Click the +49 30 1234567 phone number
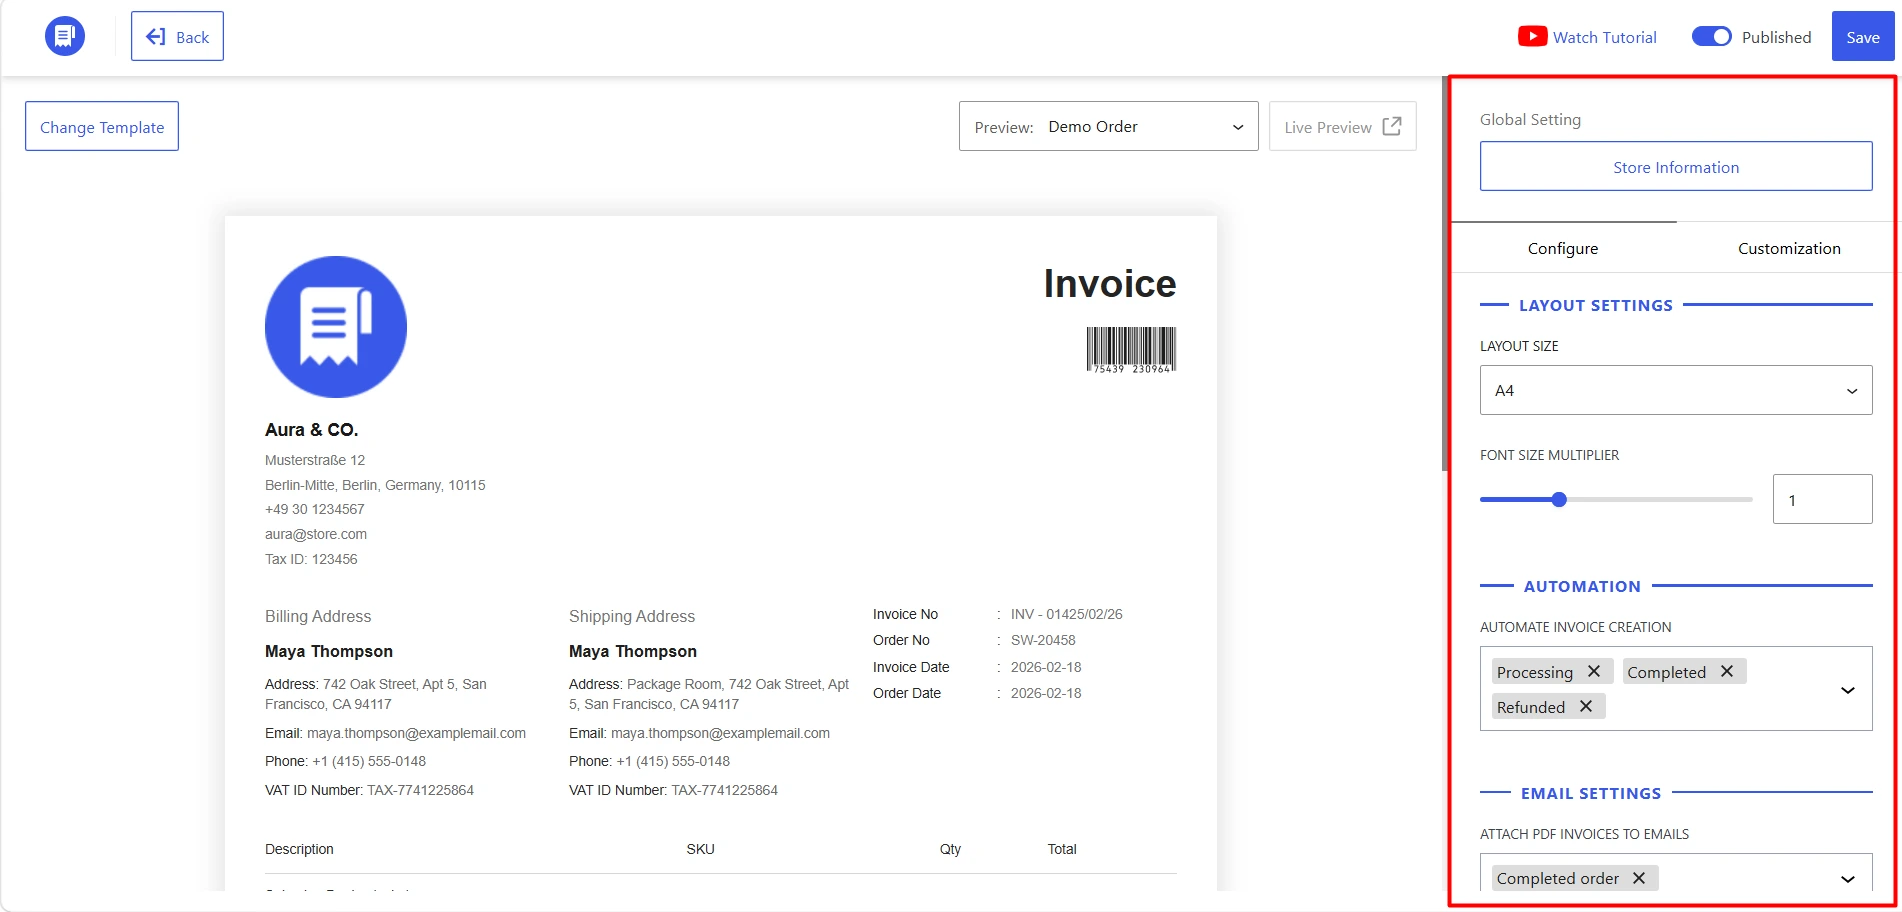The image size is (1902, 912). click(315, 509)
